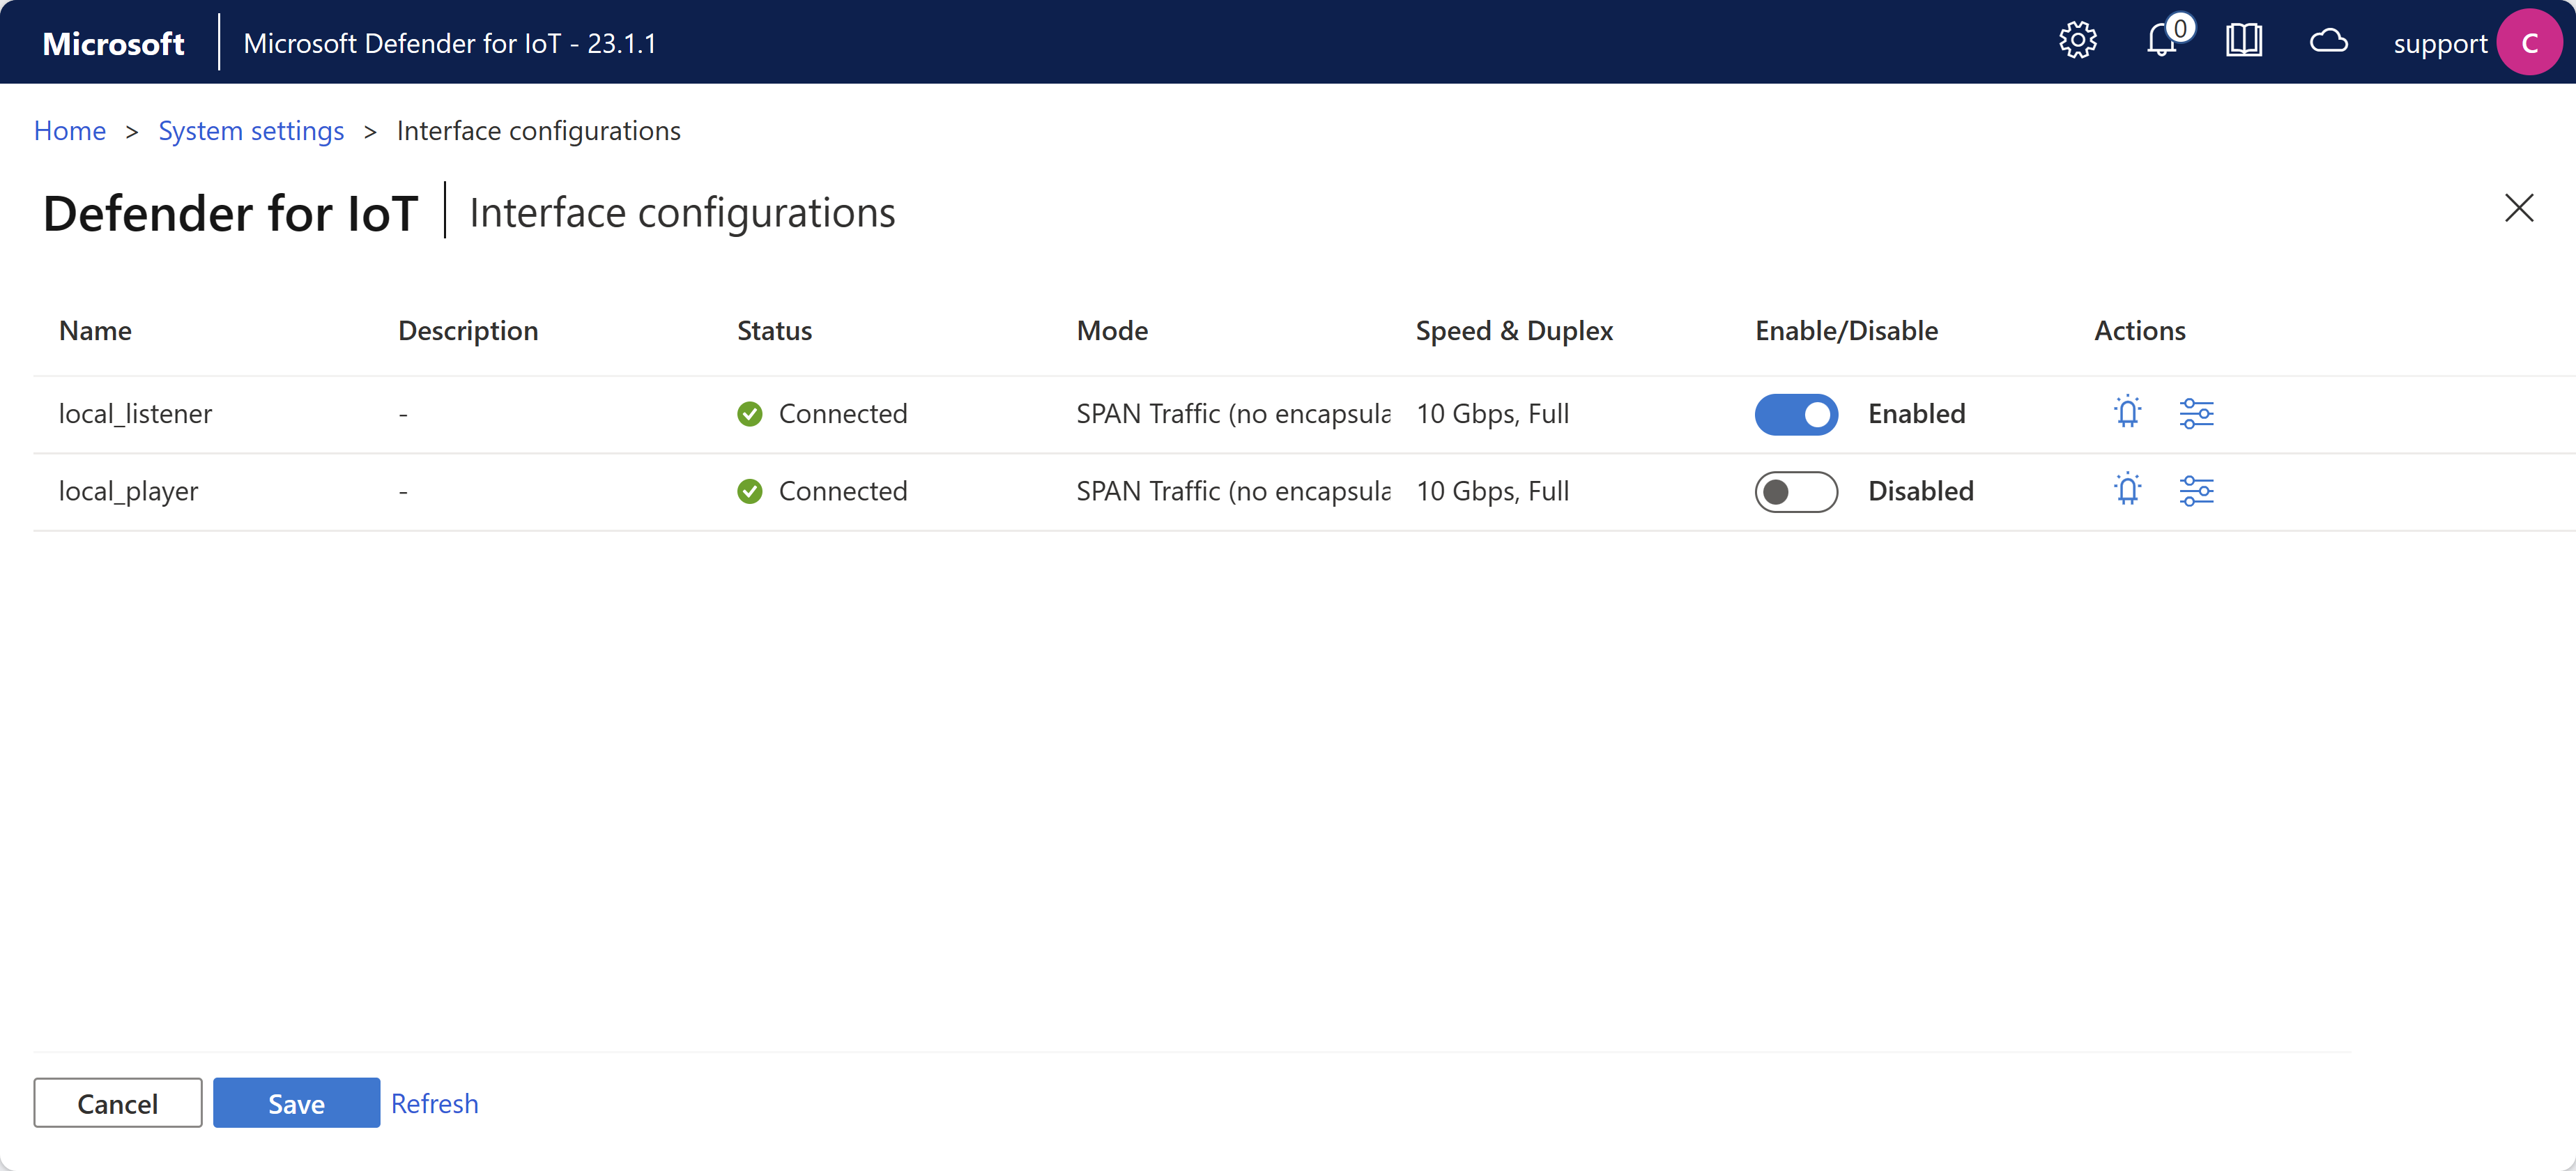Viewport: 2576px width, 1171px height.
Task: Toggle local_listener interface Enable/Disable
Action: (1794, 412)
